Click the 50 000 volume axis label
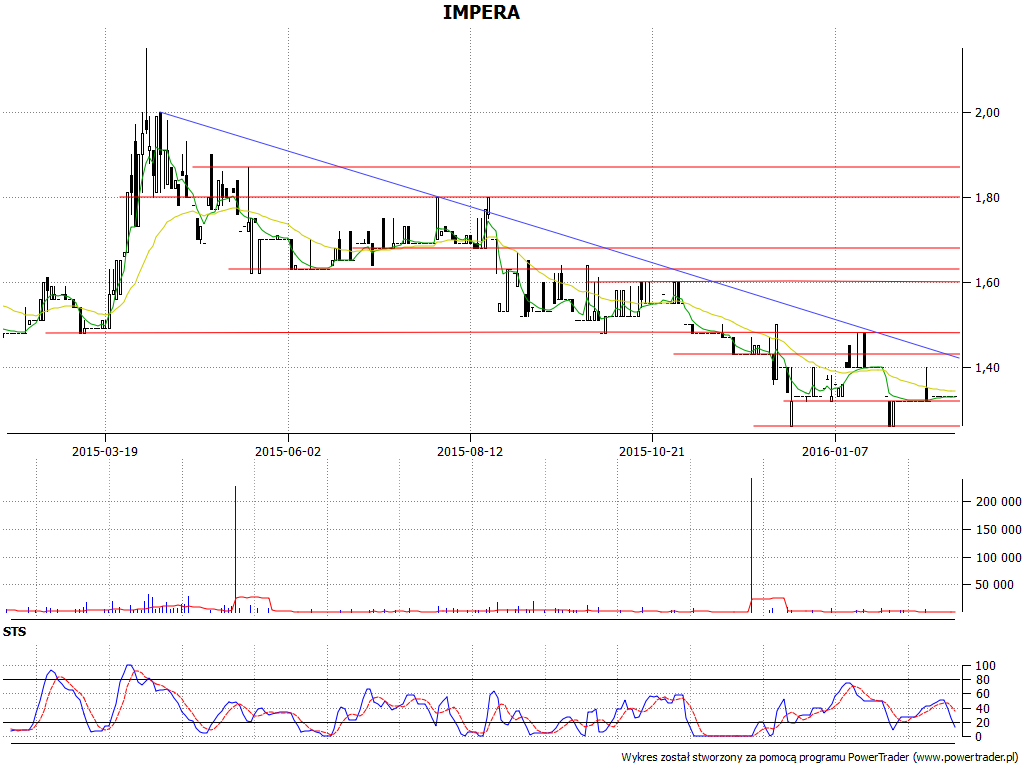 995,584
